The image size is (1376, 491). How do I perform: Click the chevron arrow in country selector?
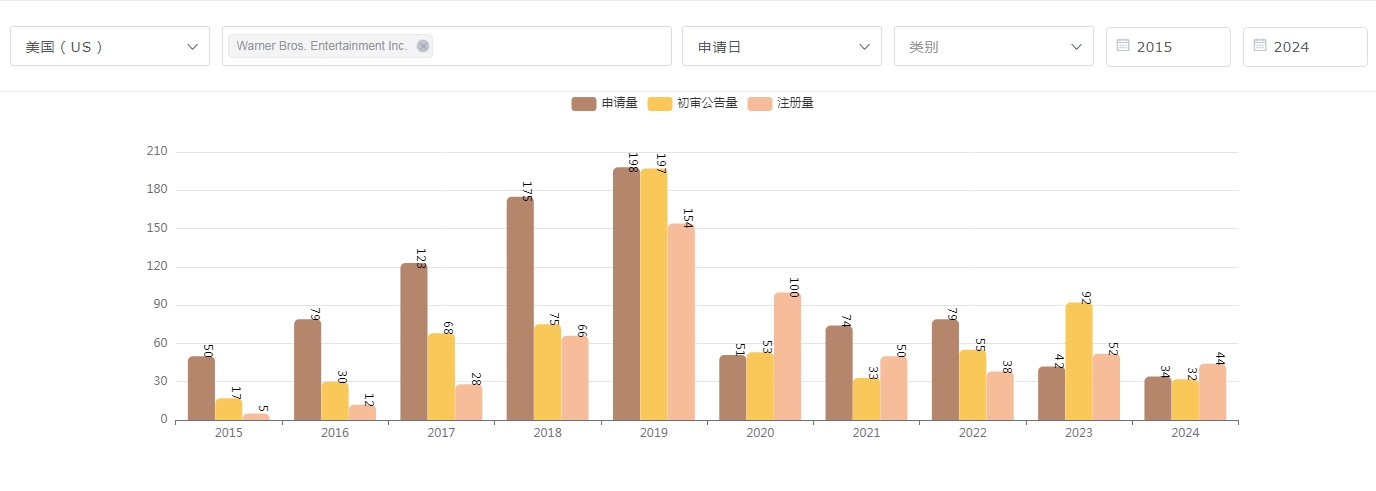(192, 47)
